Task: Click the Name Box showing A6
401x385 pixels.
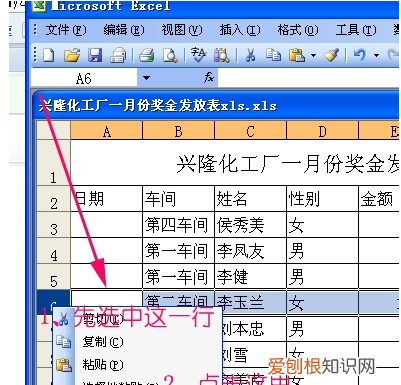Action: click(x=84, y=78)
